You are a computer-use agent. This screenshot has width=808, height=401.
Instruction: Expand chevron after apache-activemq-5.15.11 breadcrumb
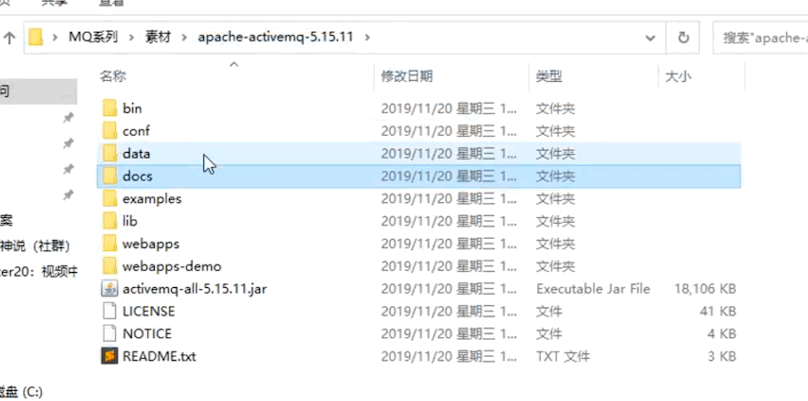[x=367, y=38]
